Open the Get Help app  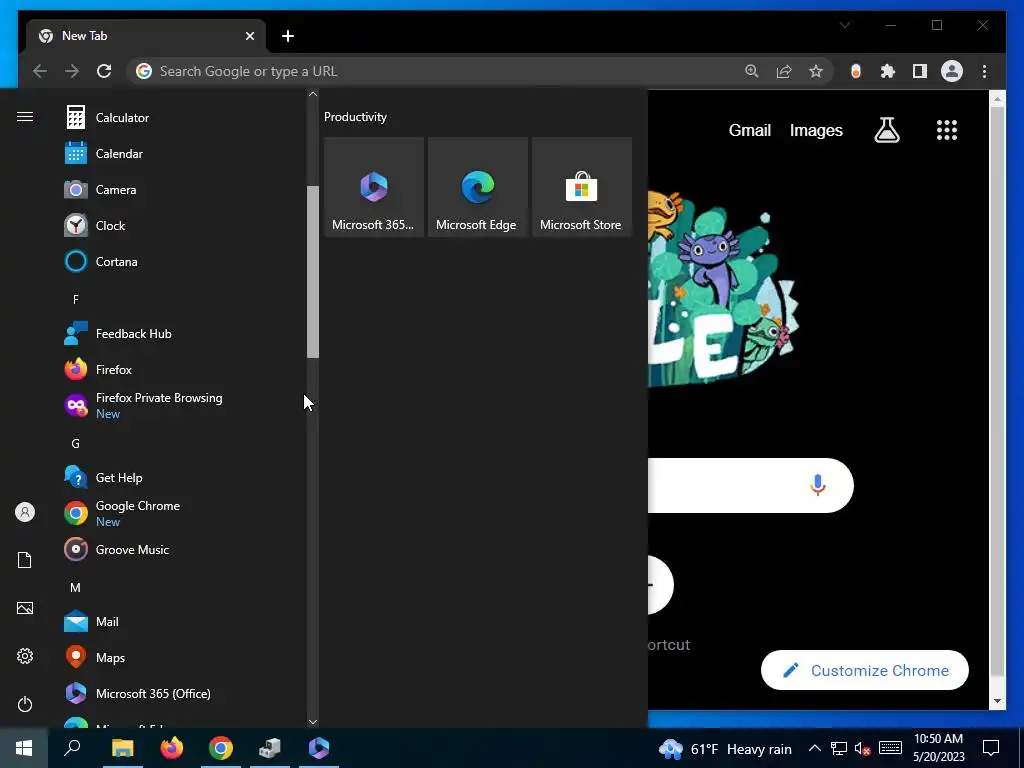click(183, 477)
